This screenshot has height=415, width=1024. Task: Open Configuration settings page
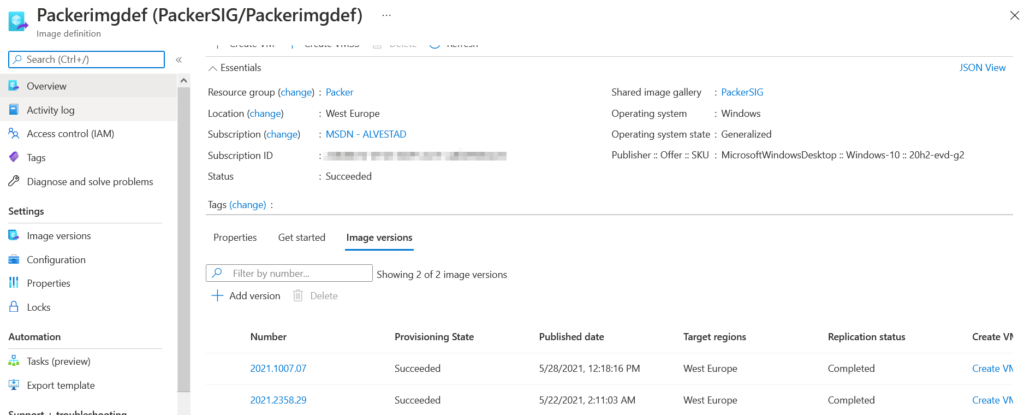tap(55, 260)
